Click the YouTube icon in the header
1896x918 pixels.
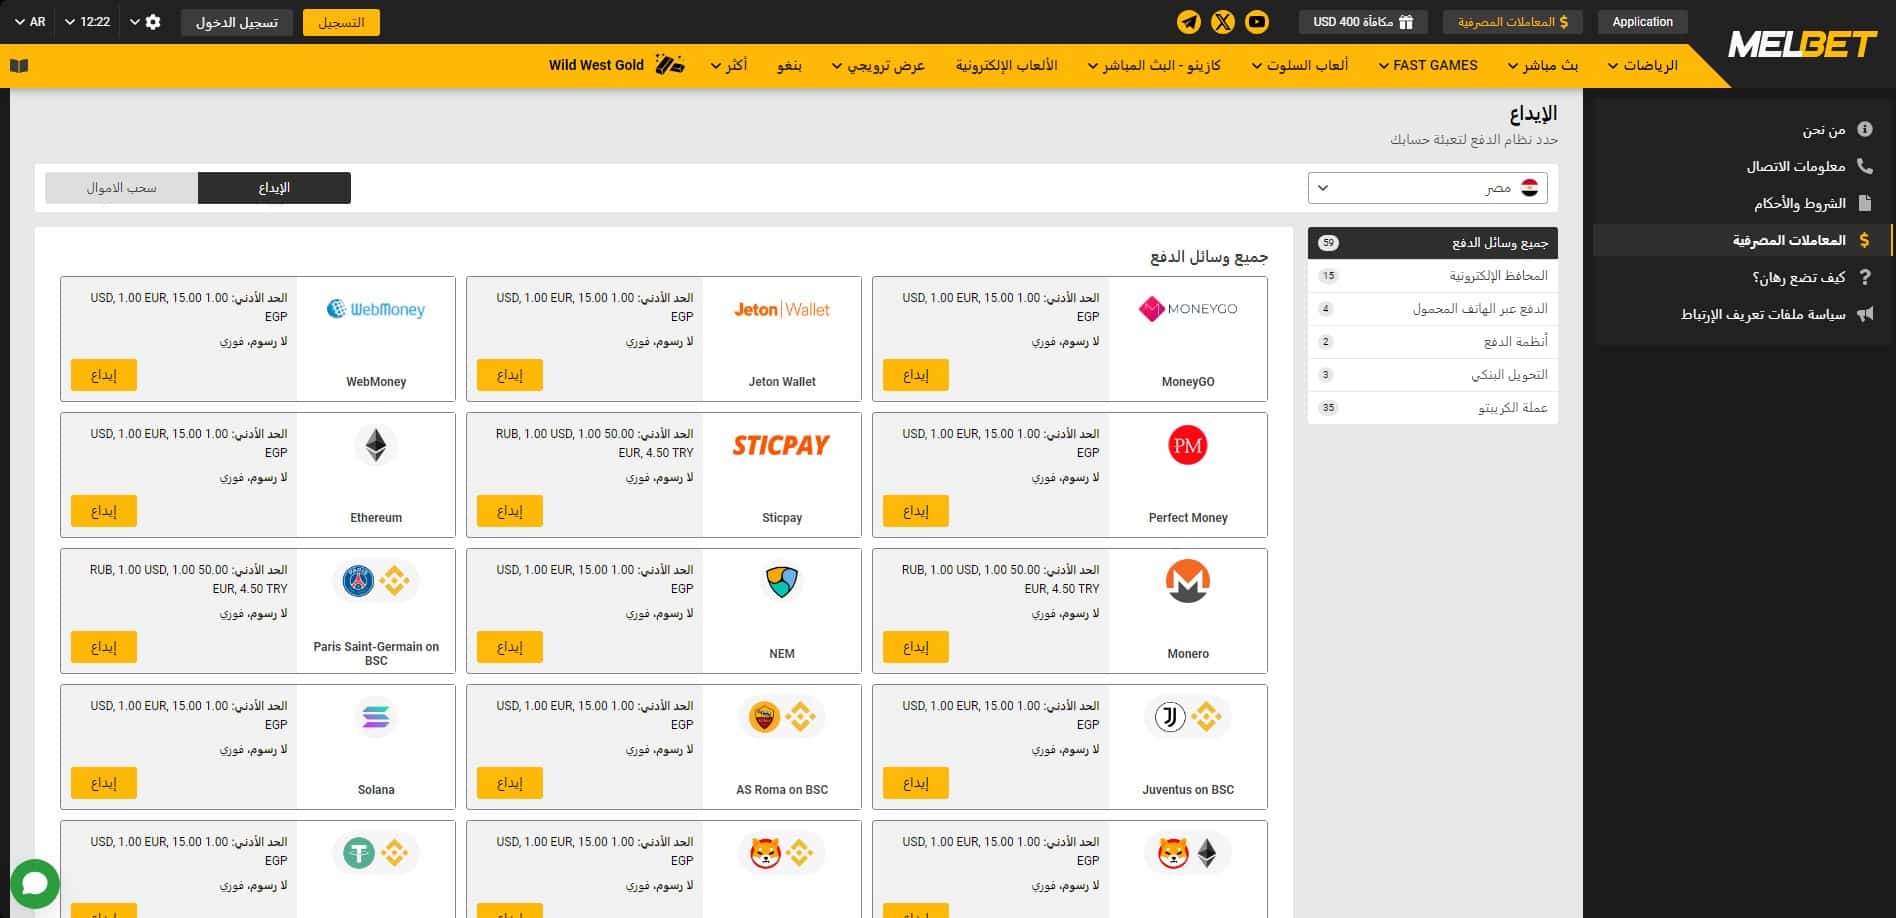click(x=1257, y=22)
